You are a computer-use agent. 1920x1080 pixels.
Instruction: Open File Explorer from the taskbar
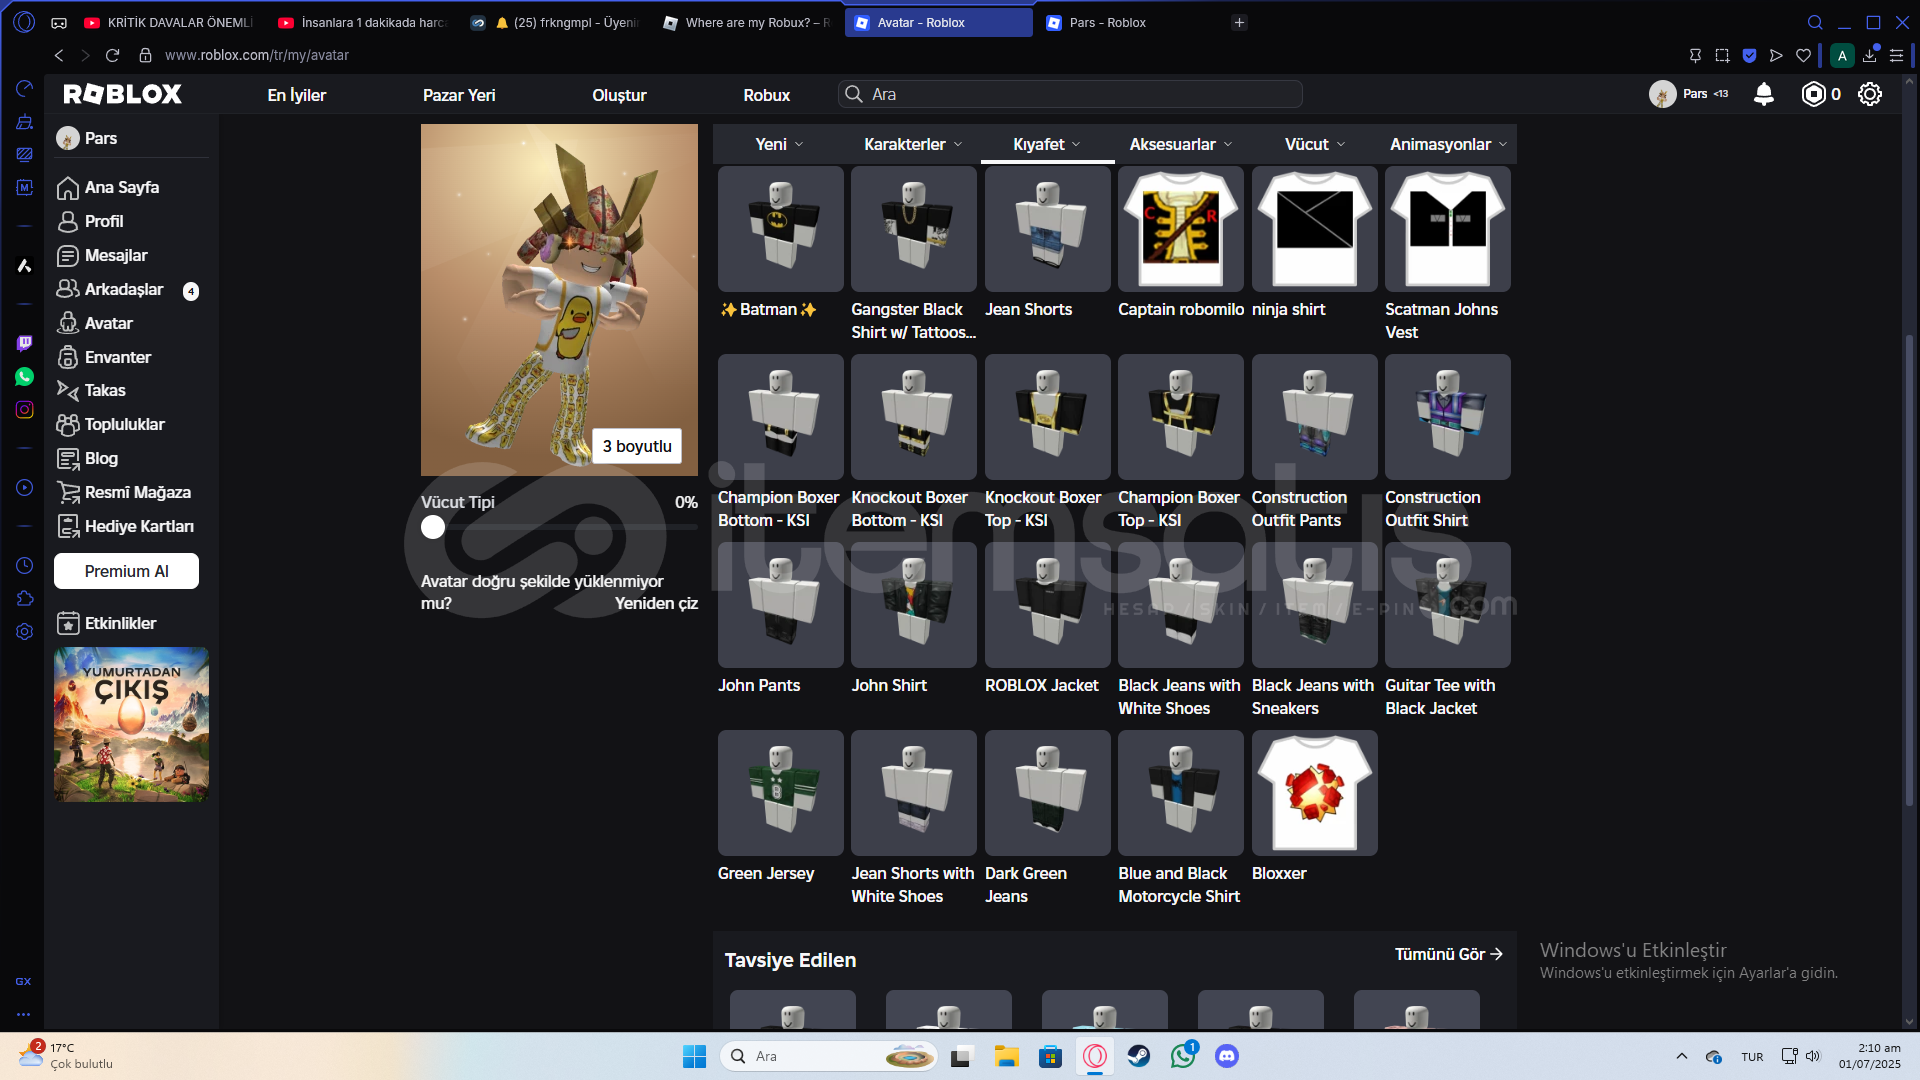point(1006,1056)
